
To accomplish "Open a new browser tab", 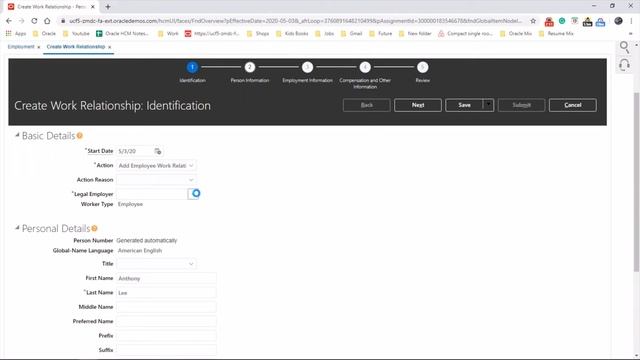I will [108, 7].
